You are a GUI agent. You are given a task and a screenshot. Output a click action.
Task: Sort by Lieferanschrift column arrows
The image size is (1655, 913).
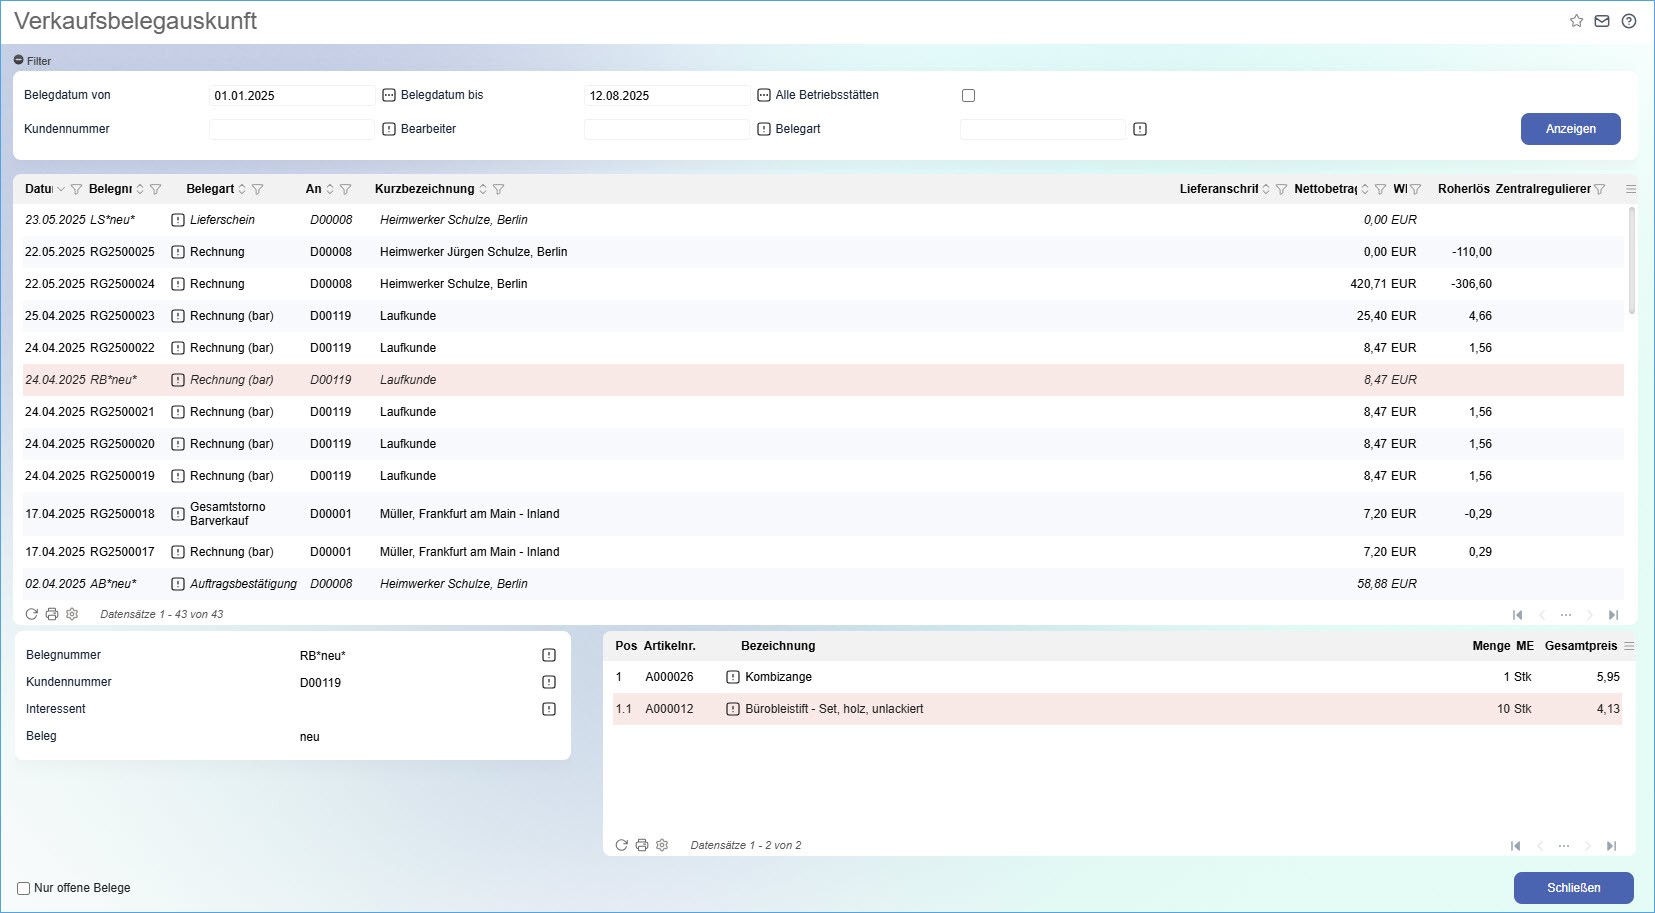coord(1266,189)
